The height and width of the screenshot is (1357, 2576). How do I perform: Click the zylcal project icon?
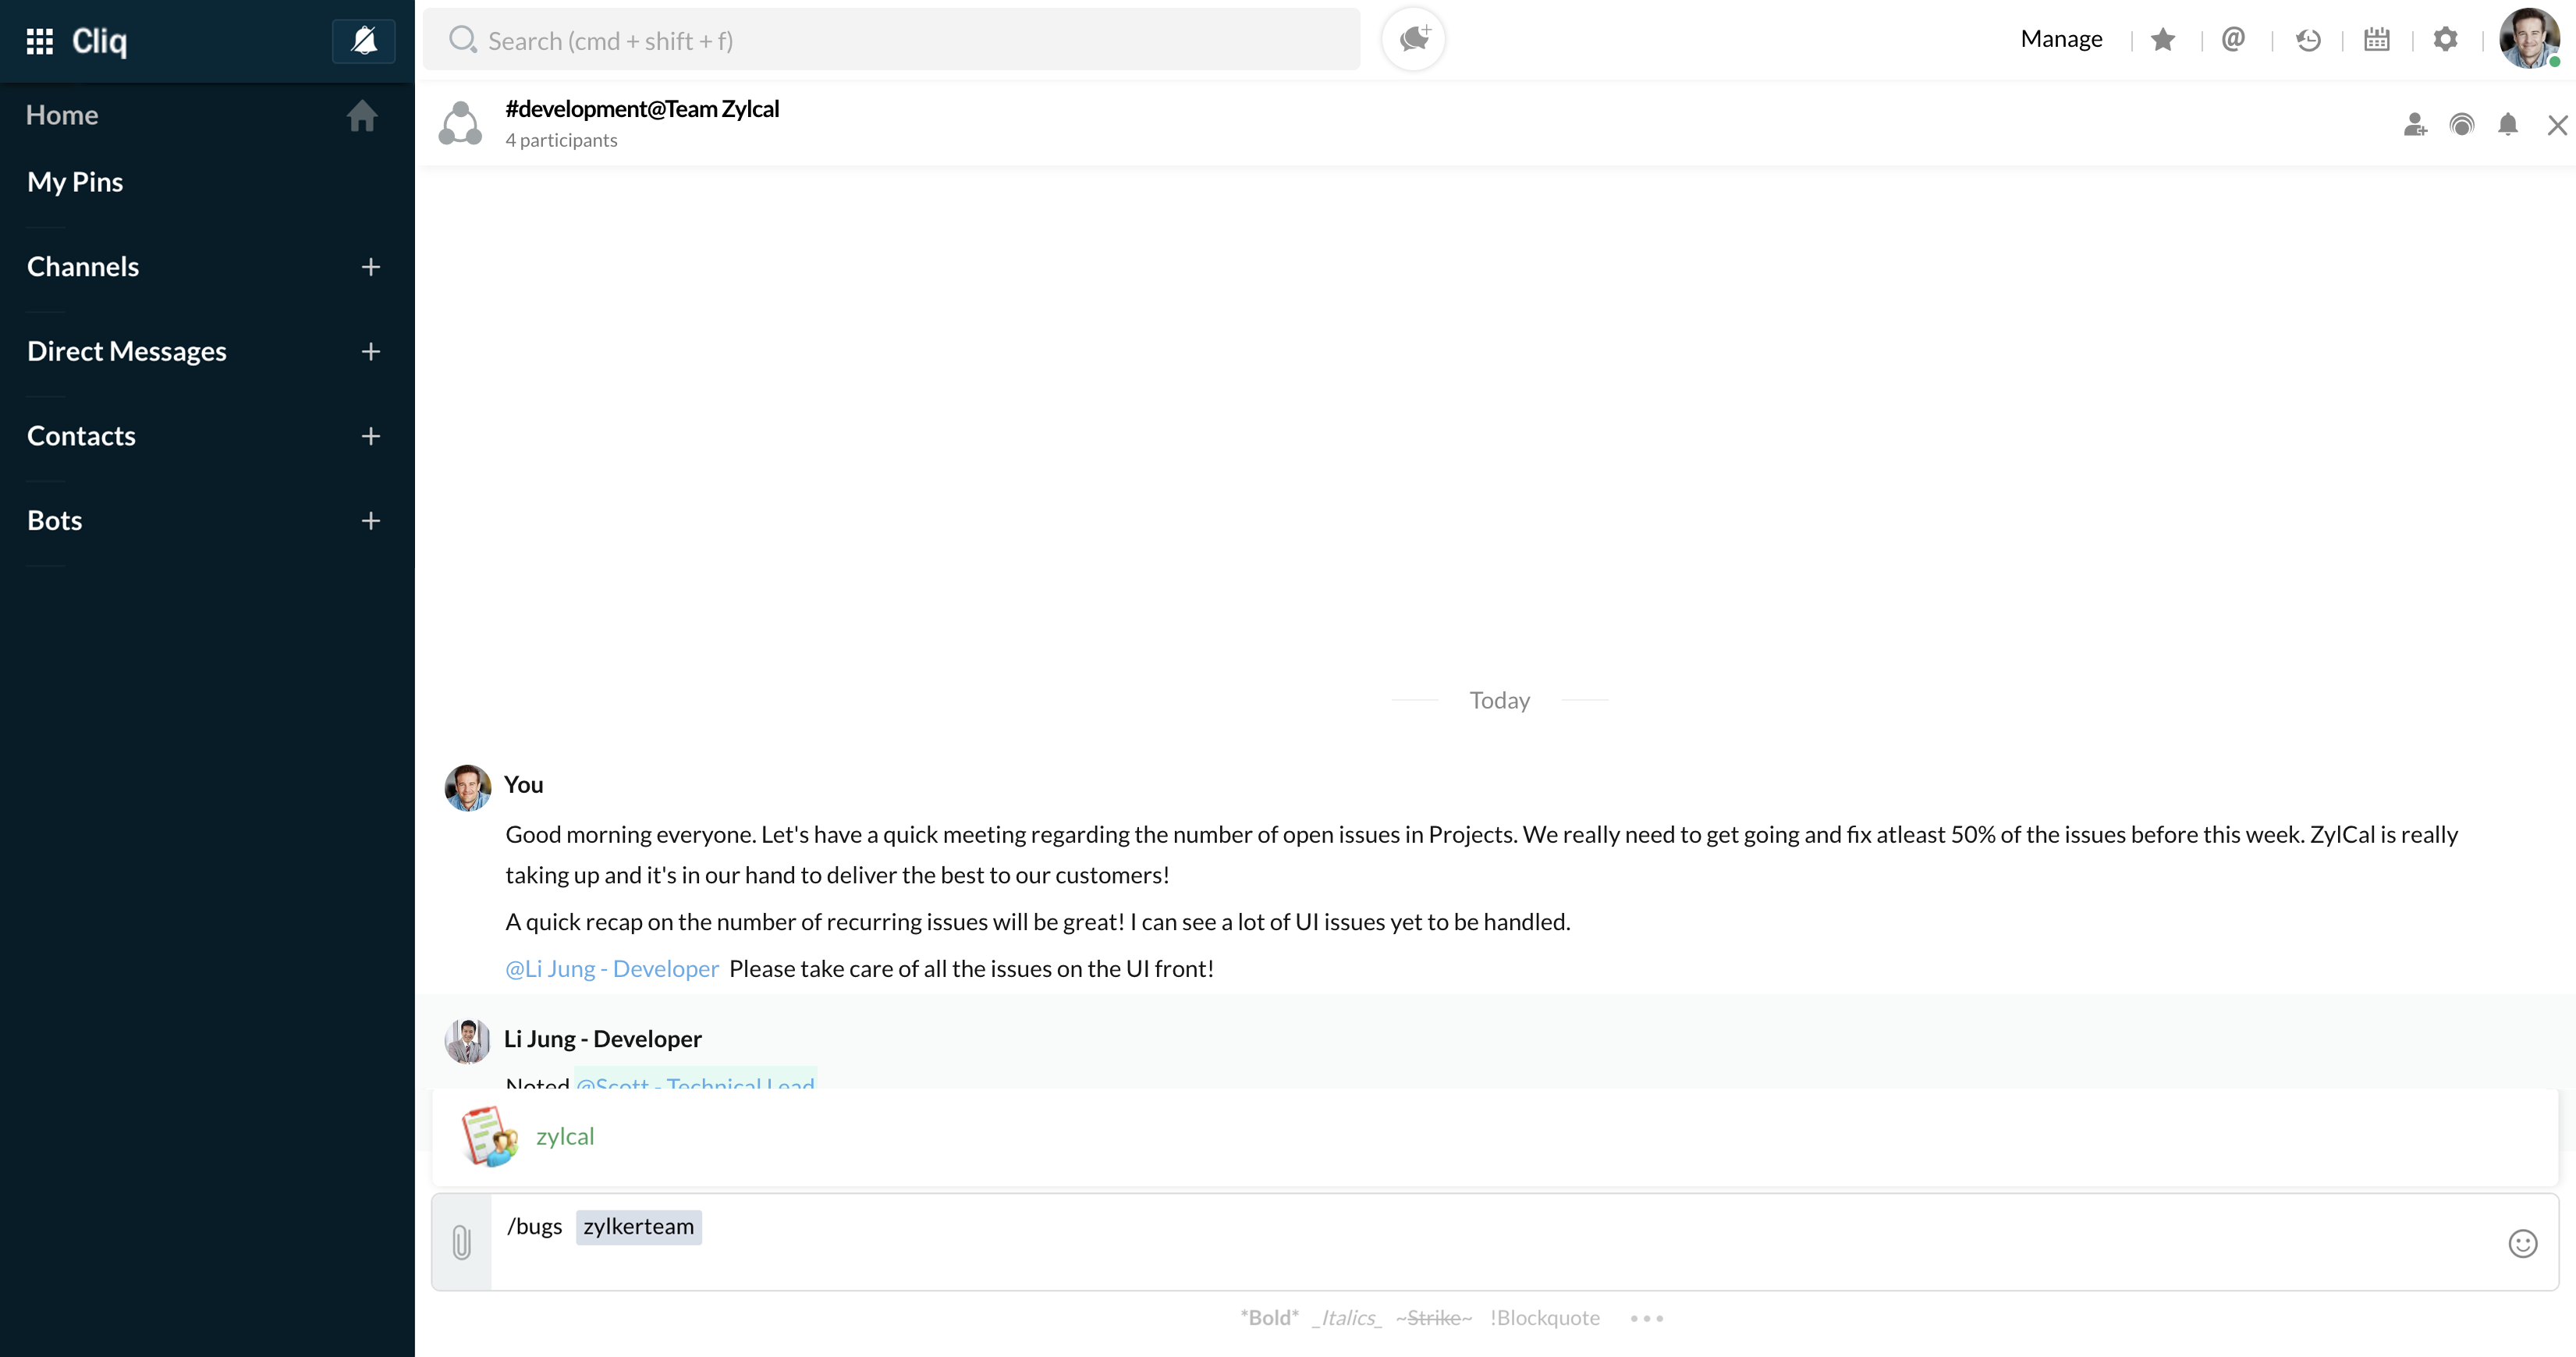tap(489, 1136)
